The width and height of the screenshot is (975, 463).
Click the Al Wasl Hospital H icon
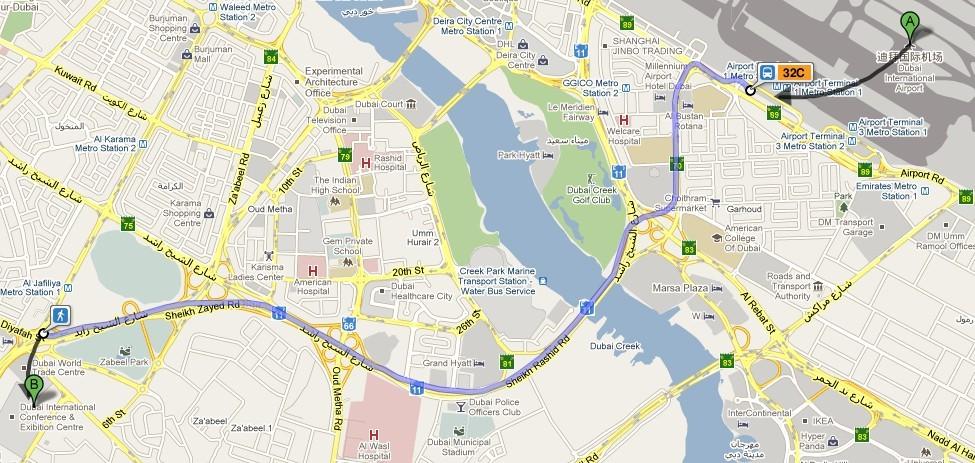pos(374,435)
